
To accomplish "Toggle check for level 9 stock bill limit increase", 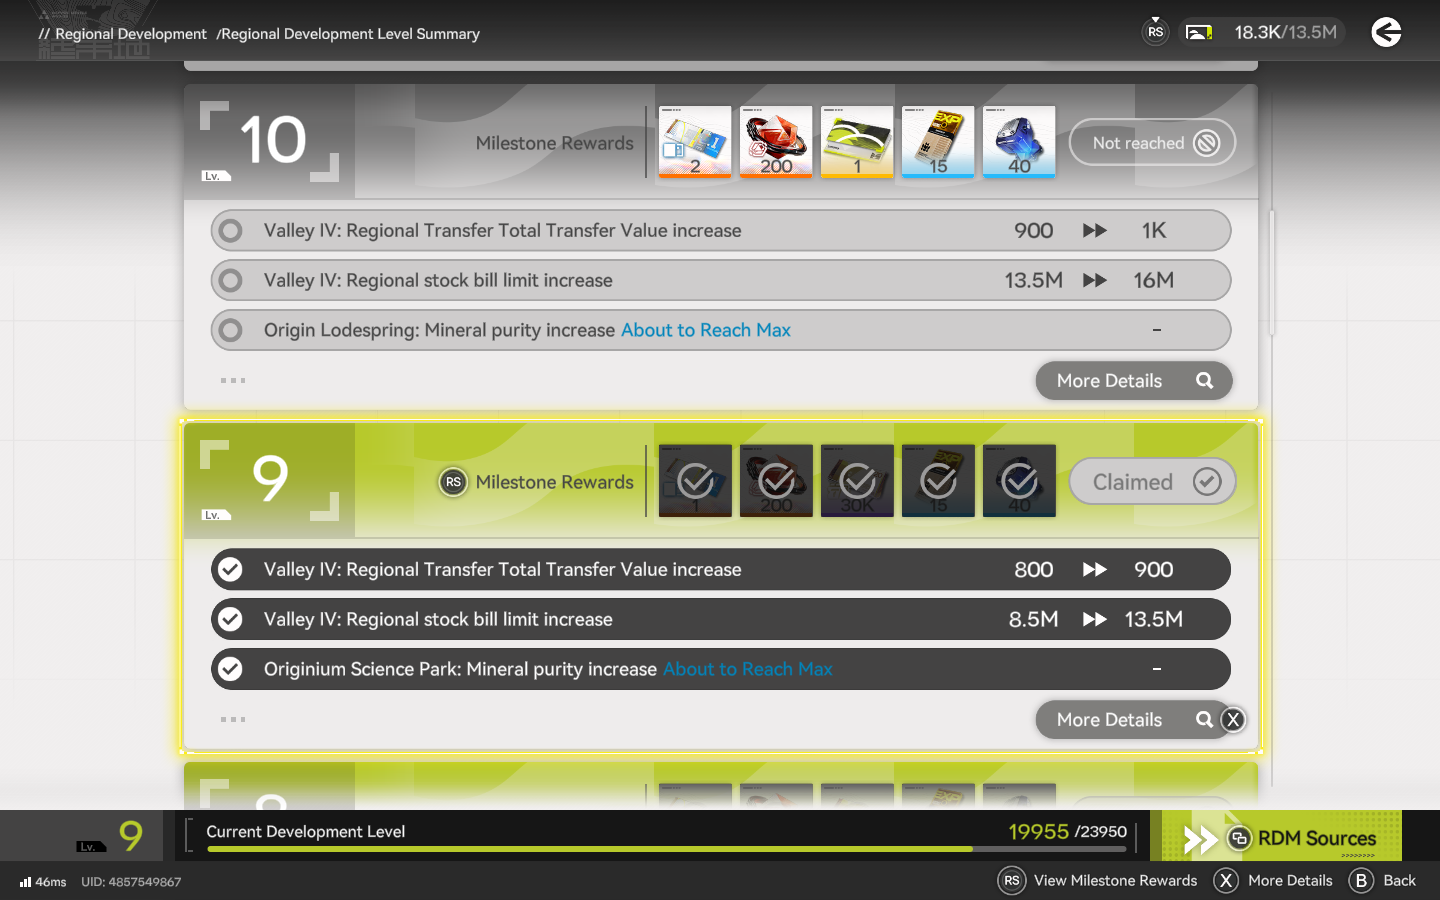I will (x=230, y=619).
